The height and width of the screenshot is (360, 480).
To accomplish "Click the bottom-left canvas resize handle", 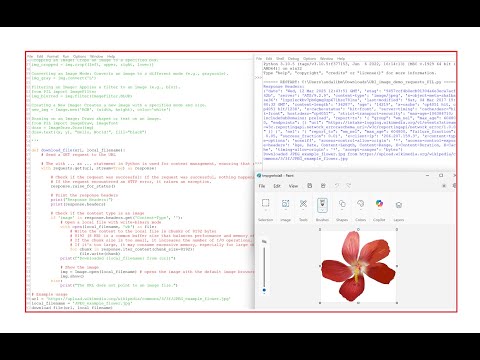I will (x=320, y=303).
